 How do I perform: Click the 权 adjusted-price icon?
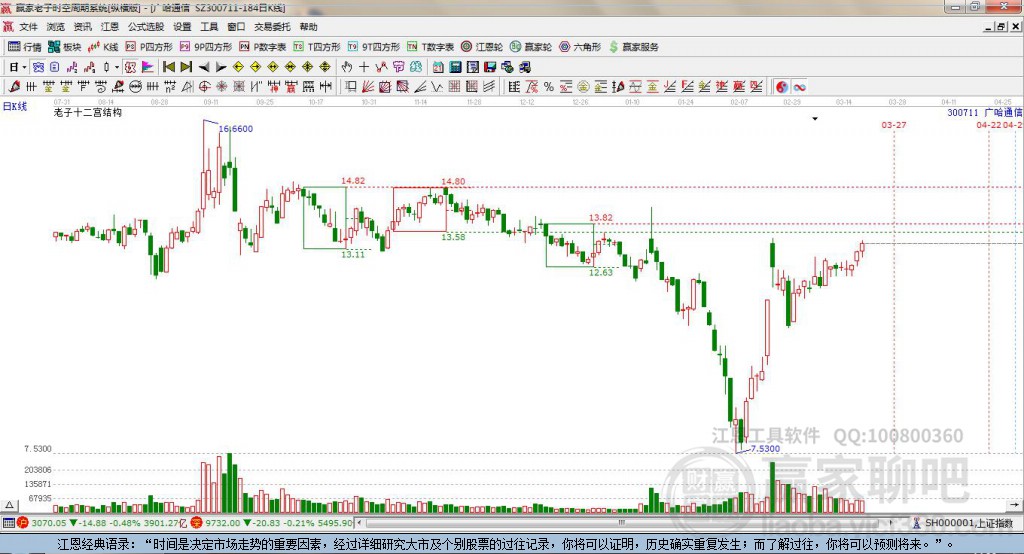tap(130, 67)
